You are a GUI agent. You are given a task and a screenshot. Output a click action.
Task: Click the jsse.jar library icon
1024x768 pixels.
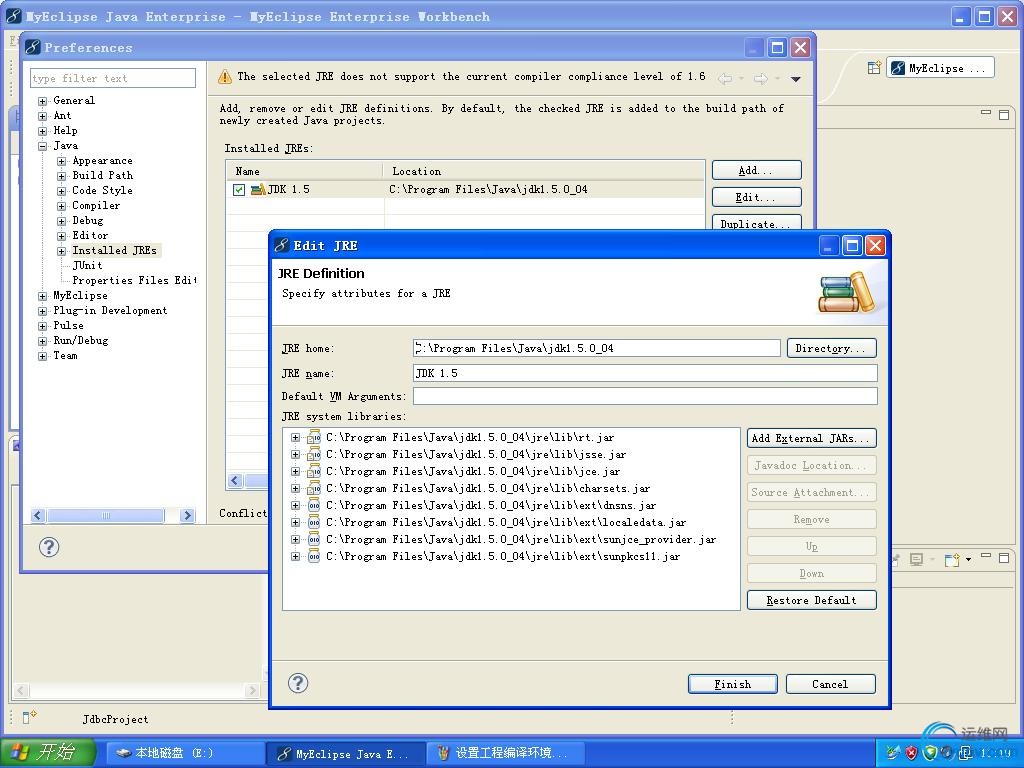[x=314, y=454]
